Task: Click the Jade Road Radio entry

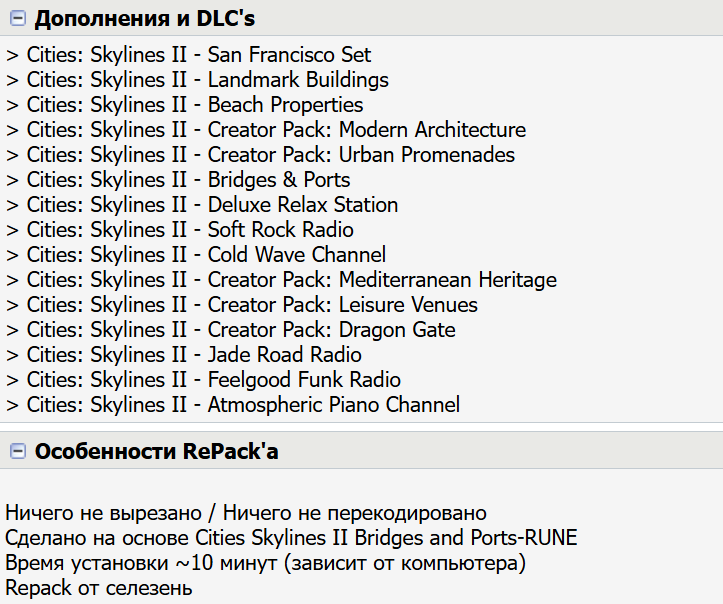Action: tap(184, 355)
